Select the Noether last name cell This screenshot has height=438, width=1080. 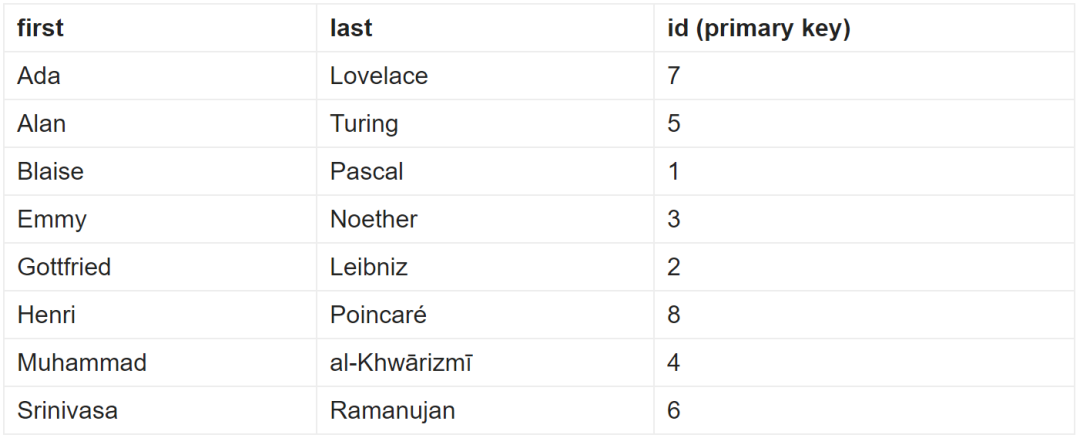coord(374,219)
